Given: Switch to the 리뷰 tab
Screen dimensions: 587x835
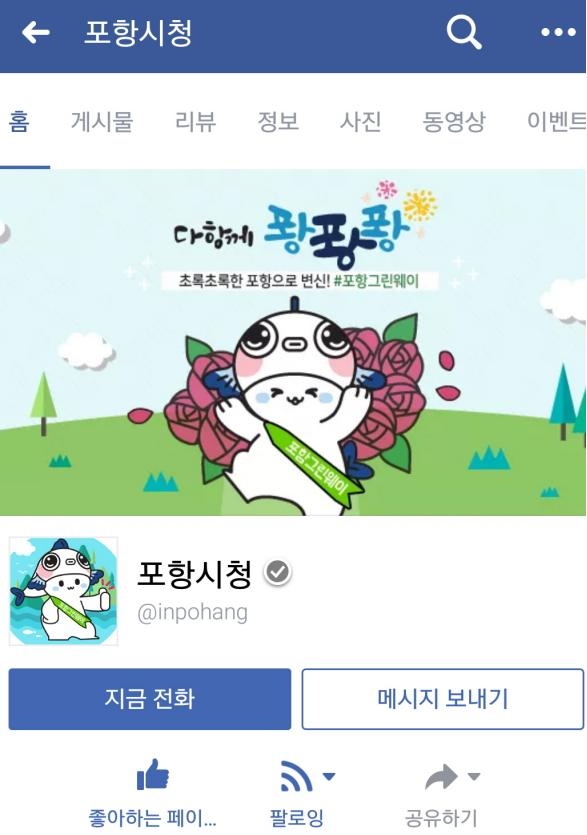Looking at the screenshot, I should coord(195,121).
